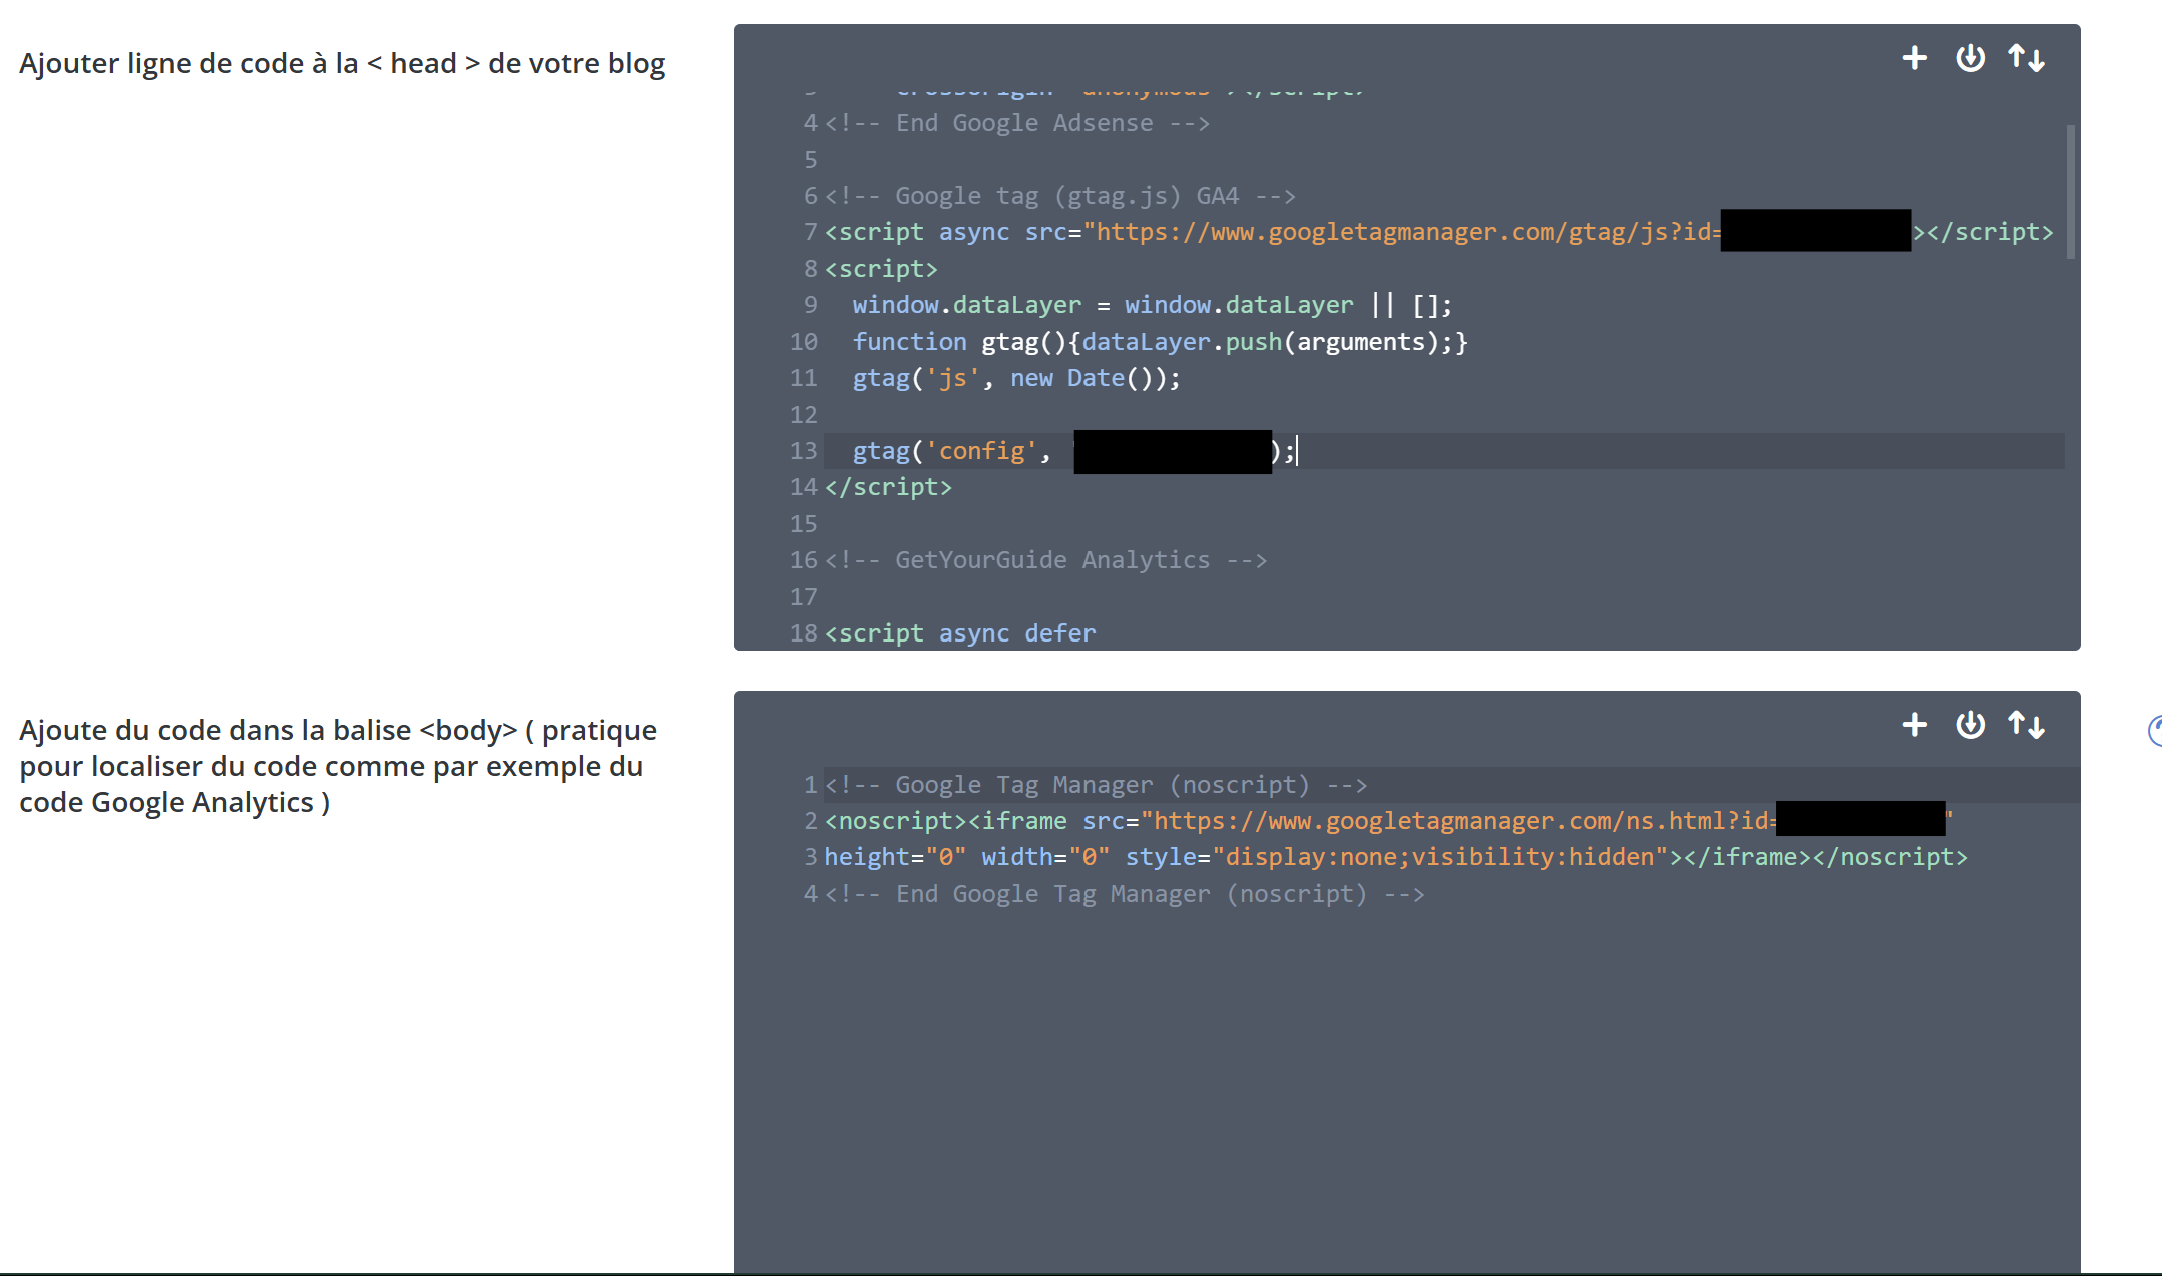The height and width of the screenshot is (1276, 2162).
Task: Click up-down arrows icon in head code editor
Action: coord(2027,58)
